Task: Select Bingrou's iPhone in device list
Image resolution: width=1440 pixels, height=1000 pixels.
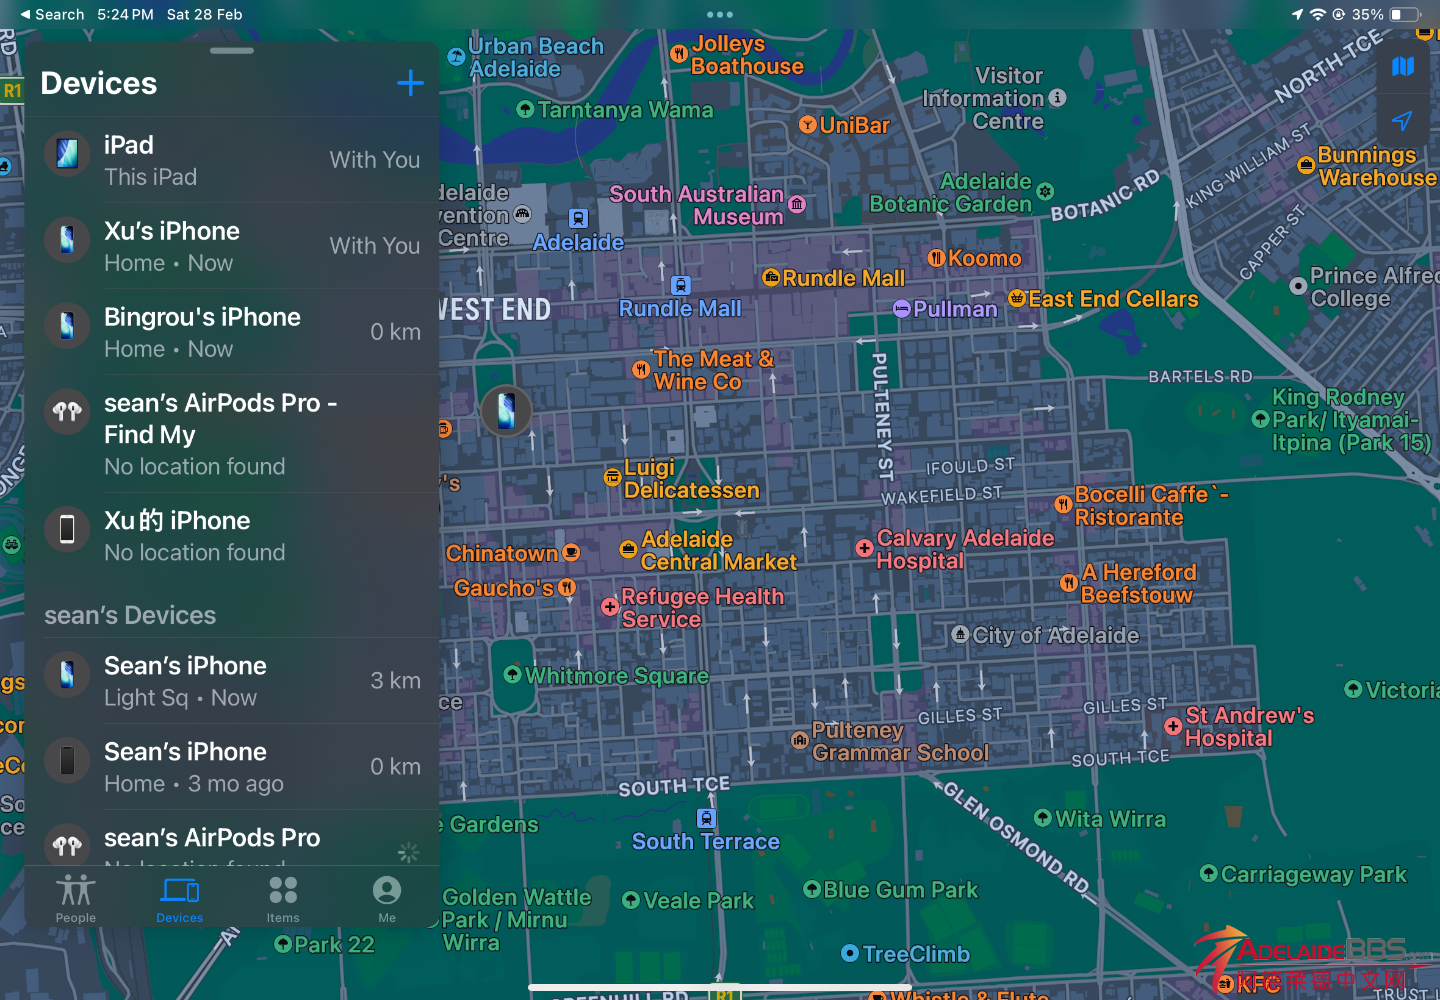Action: click(232, 332)
